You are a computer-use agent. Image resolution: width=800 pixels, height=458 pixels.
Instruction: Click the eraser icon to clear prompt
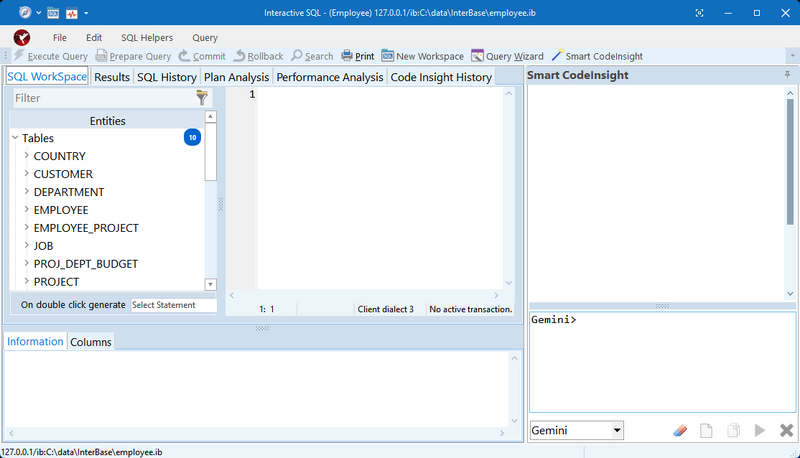click(x=680, y=430)
